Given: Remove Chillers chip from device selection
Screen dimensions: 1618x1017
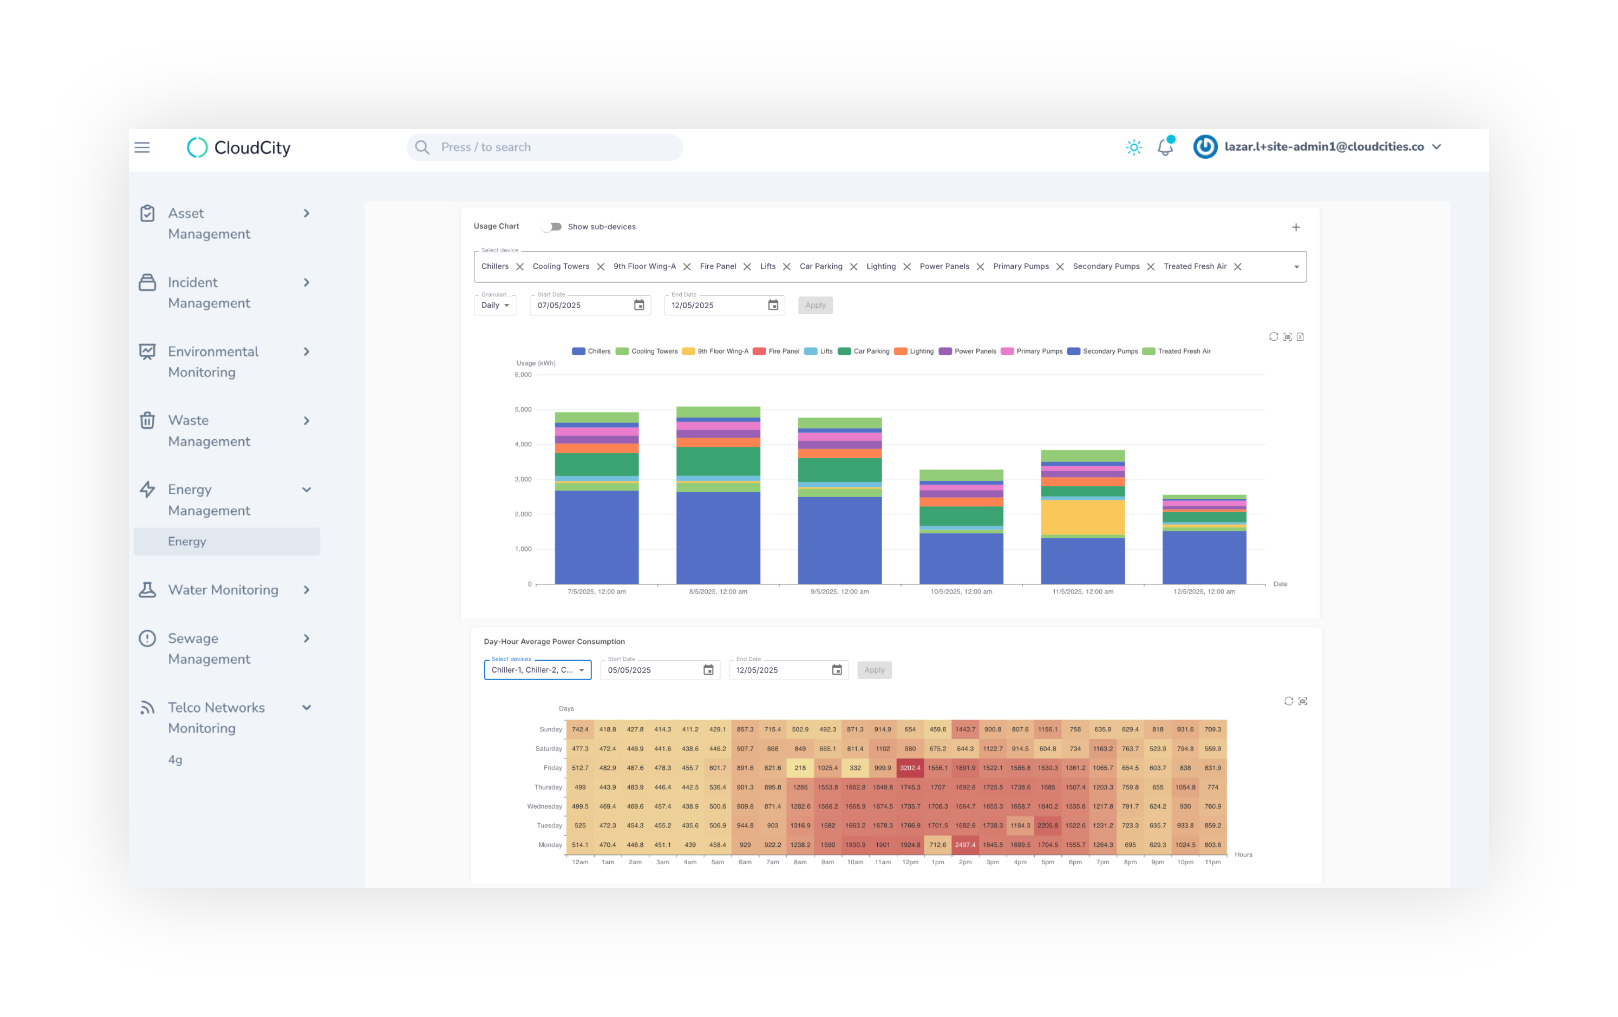Looking at the screenshot, I should tap(519, 267).
